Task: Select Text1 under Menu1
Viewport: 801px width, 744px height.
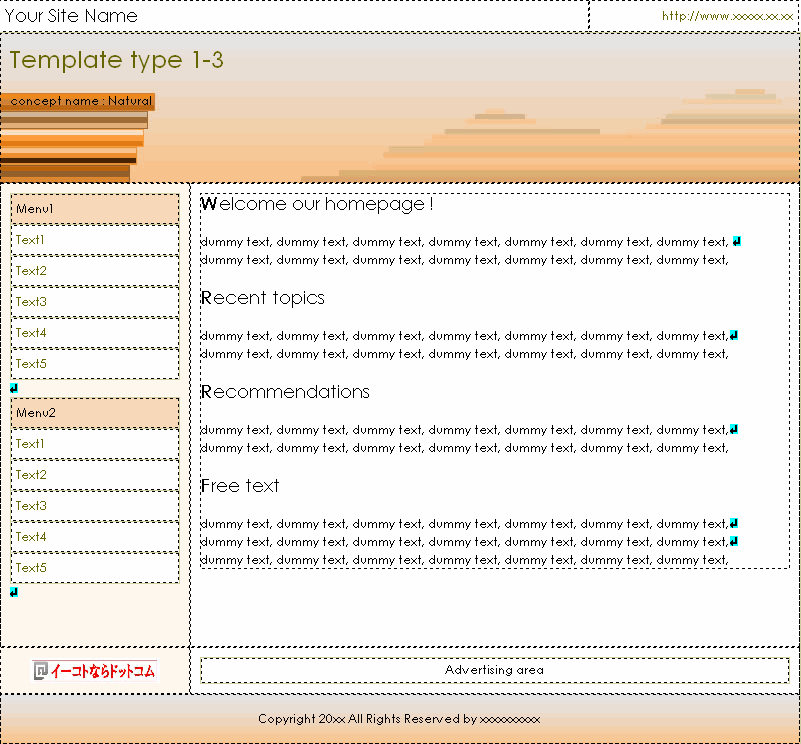Action: click(30, 240)
